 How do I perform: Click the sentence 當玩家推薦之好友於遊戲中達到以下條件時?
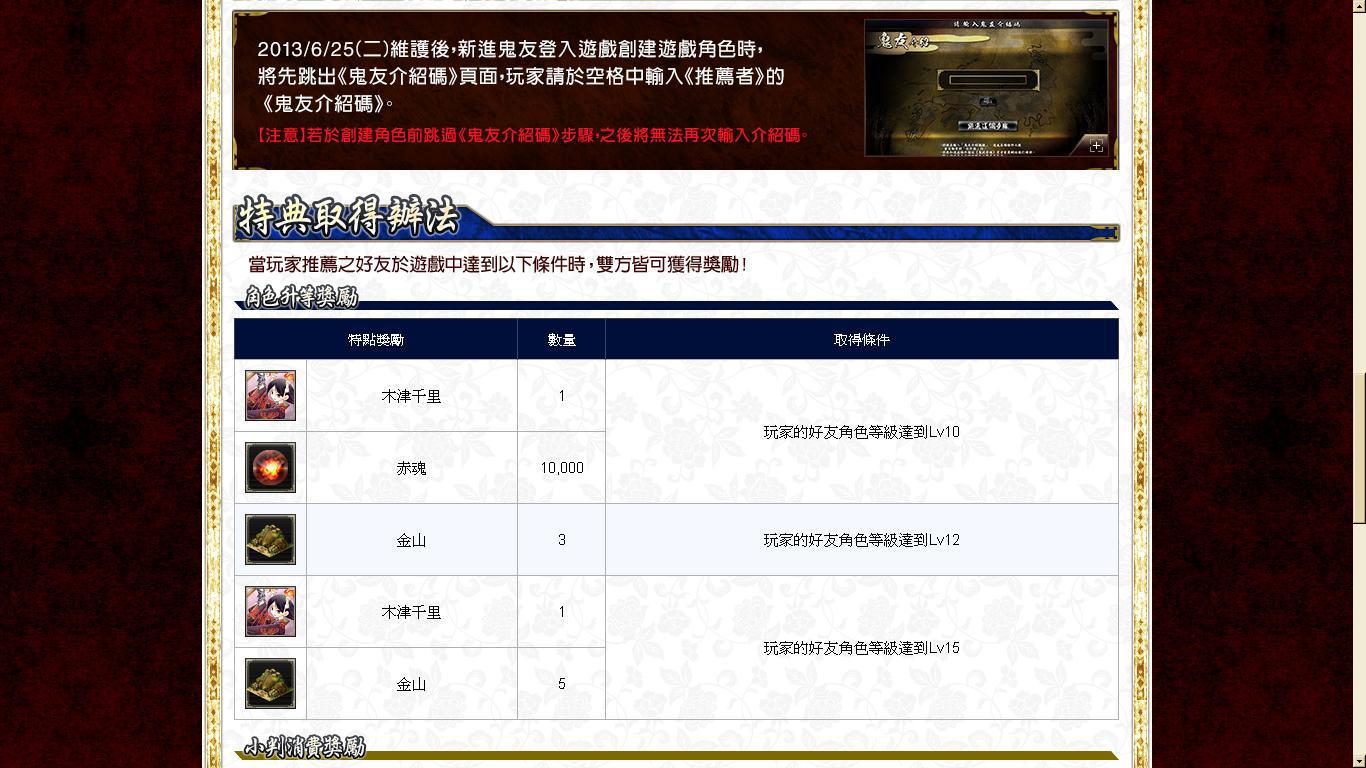tap(418, 265)
